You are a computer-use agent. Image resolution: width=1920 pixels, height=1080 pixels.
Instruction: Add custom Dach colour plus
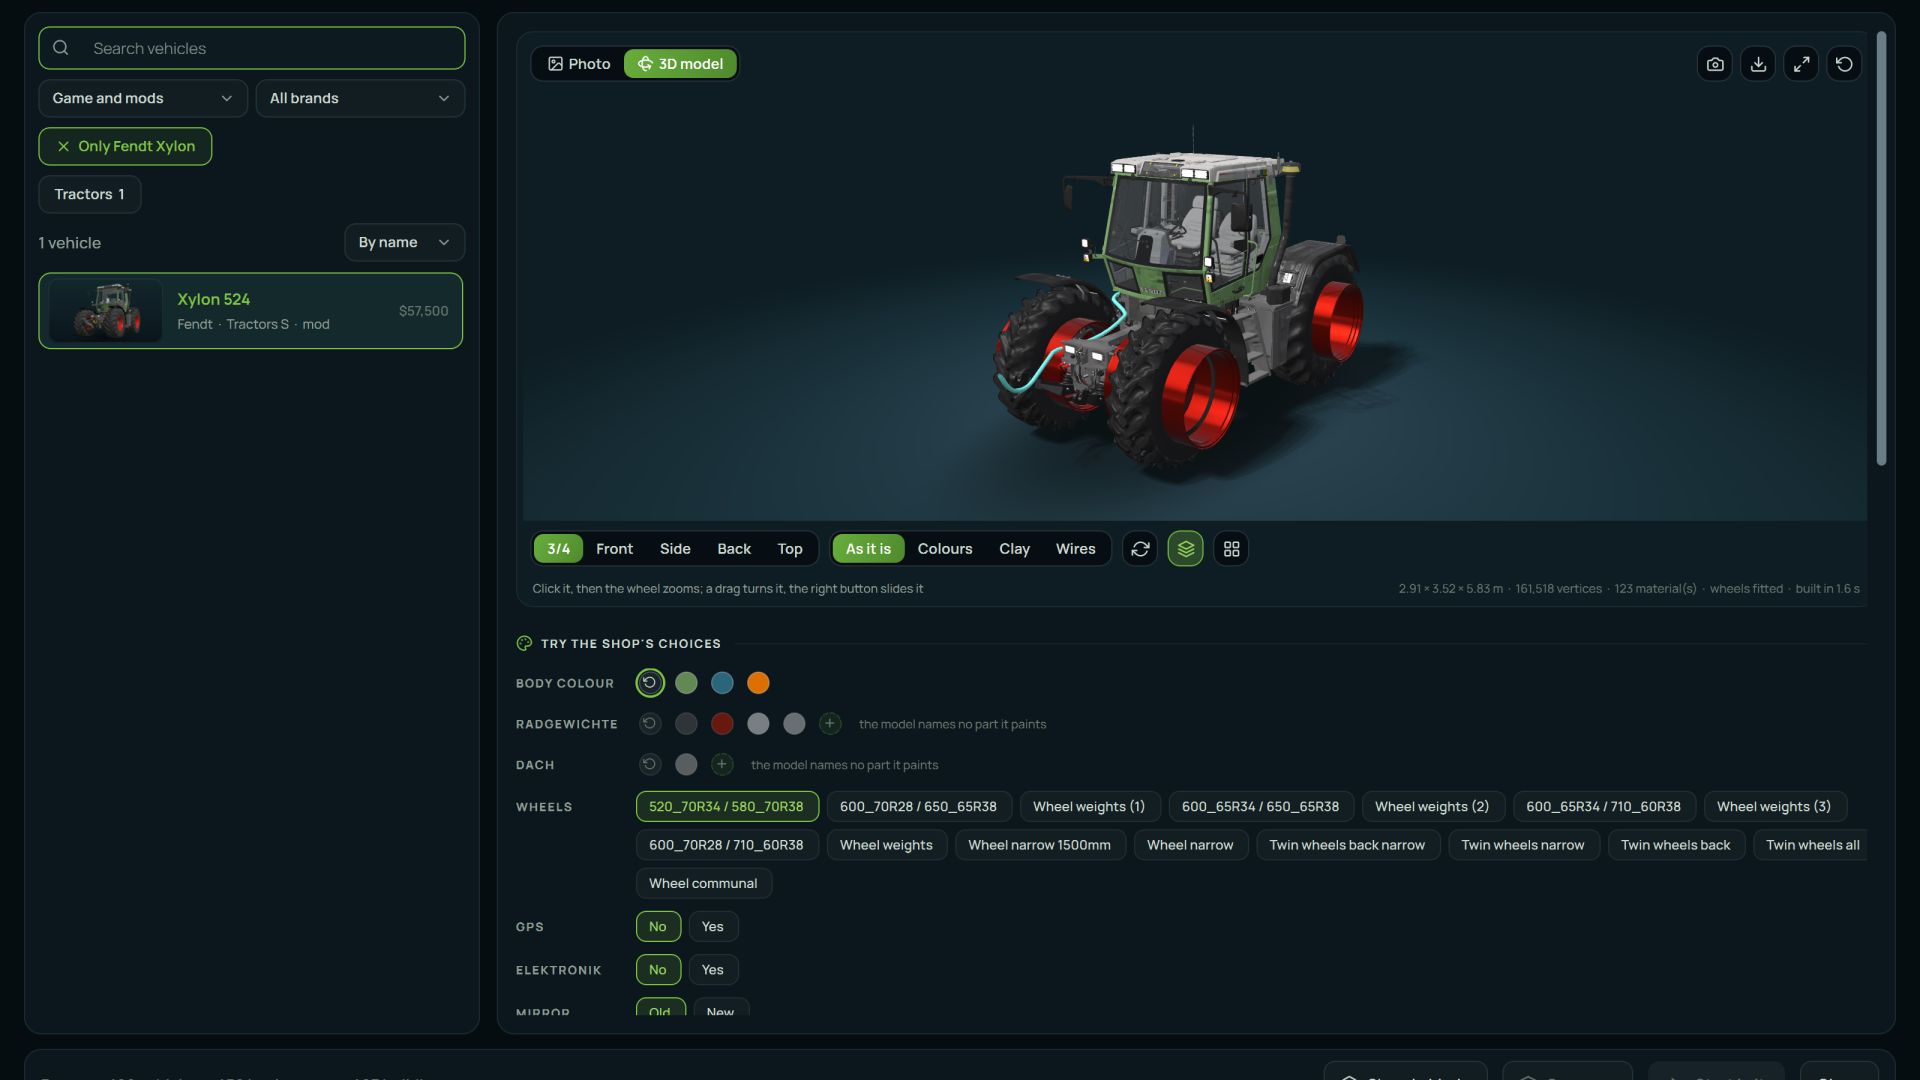click(722, 764)
